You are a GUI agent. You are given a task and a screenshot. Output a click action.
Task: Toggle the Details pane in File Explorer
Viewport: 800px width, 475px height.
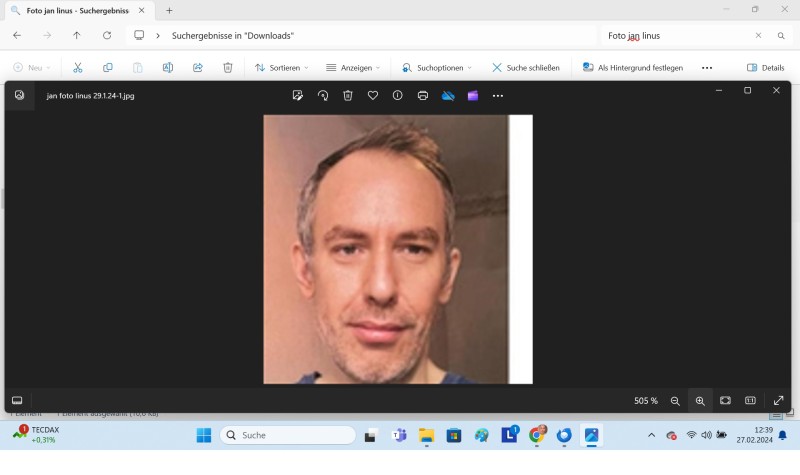[765, 67]
